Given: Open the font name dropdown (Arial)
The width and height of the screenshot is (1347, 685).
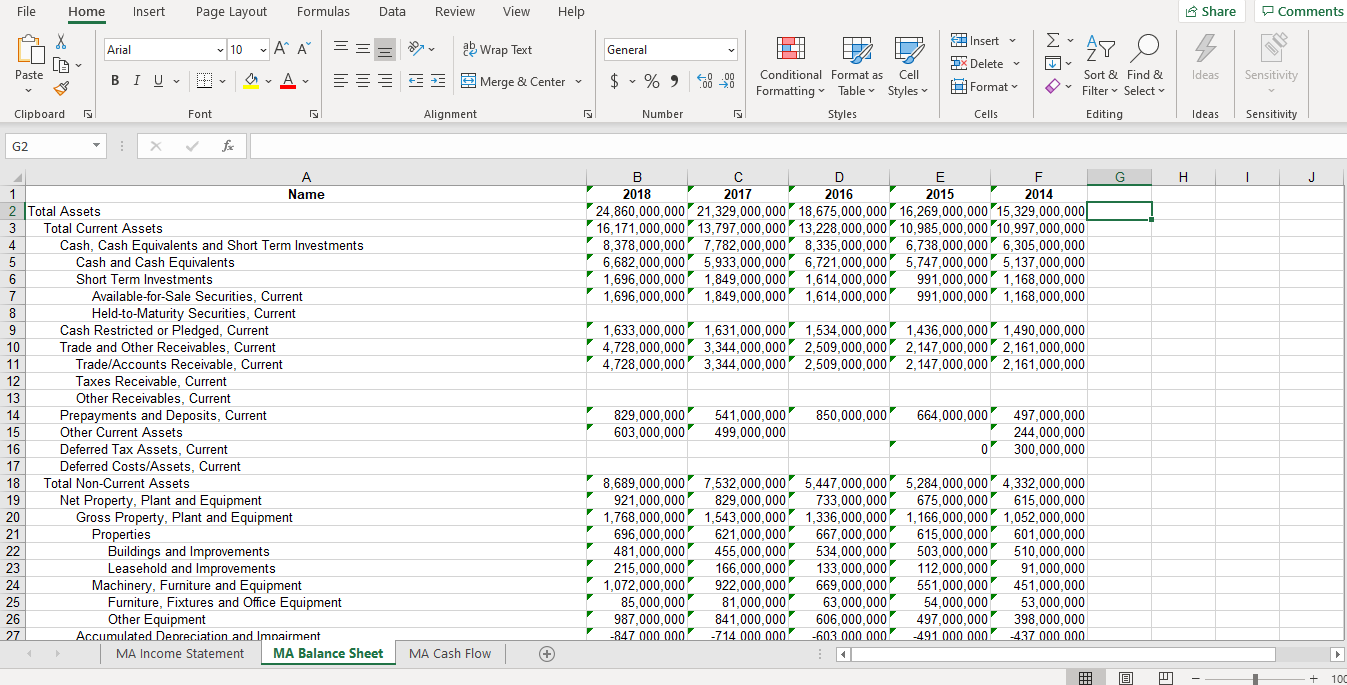Looking at the screenshot, I should [x=220, y=50].
